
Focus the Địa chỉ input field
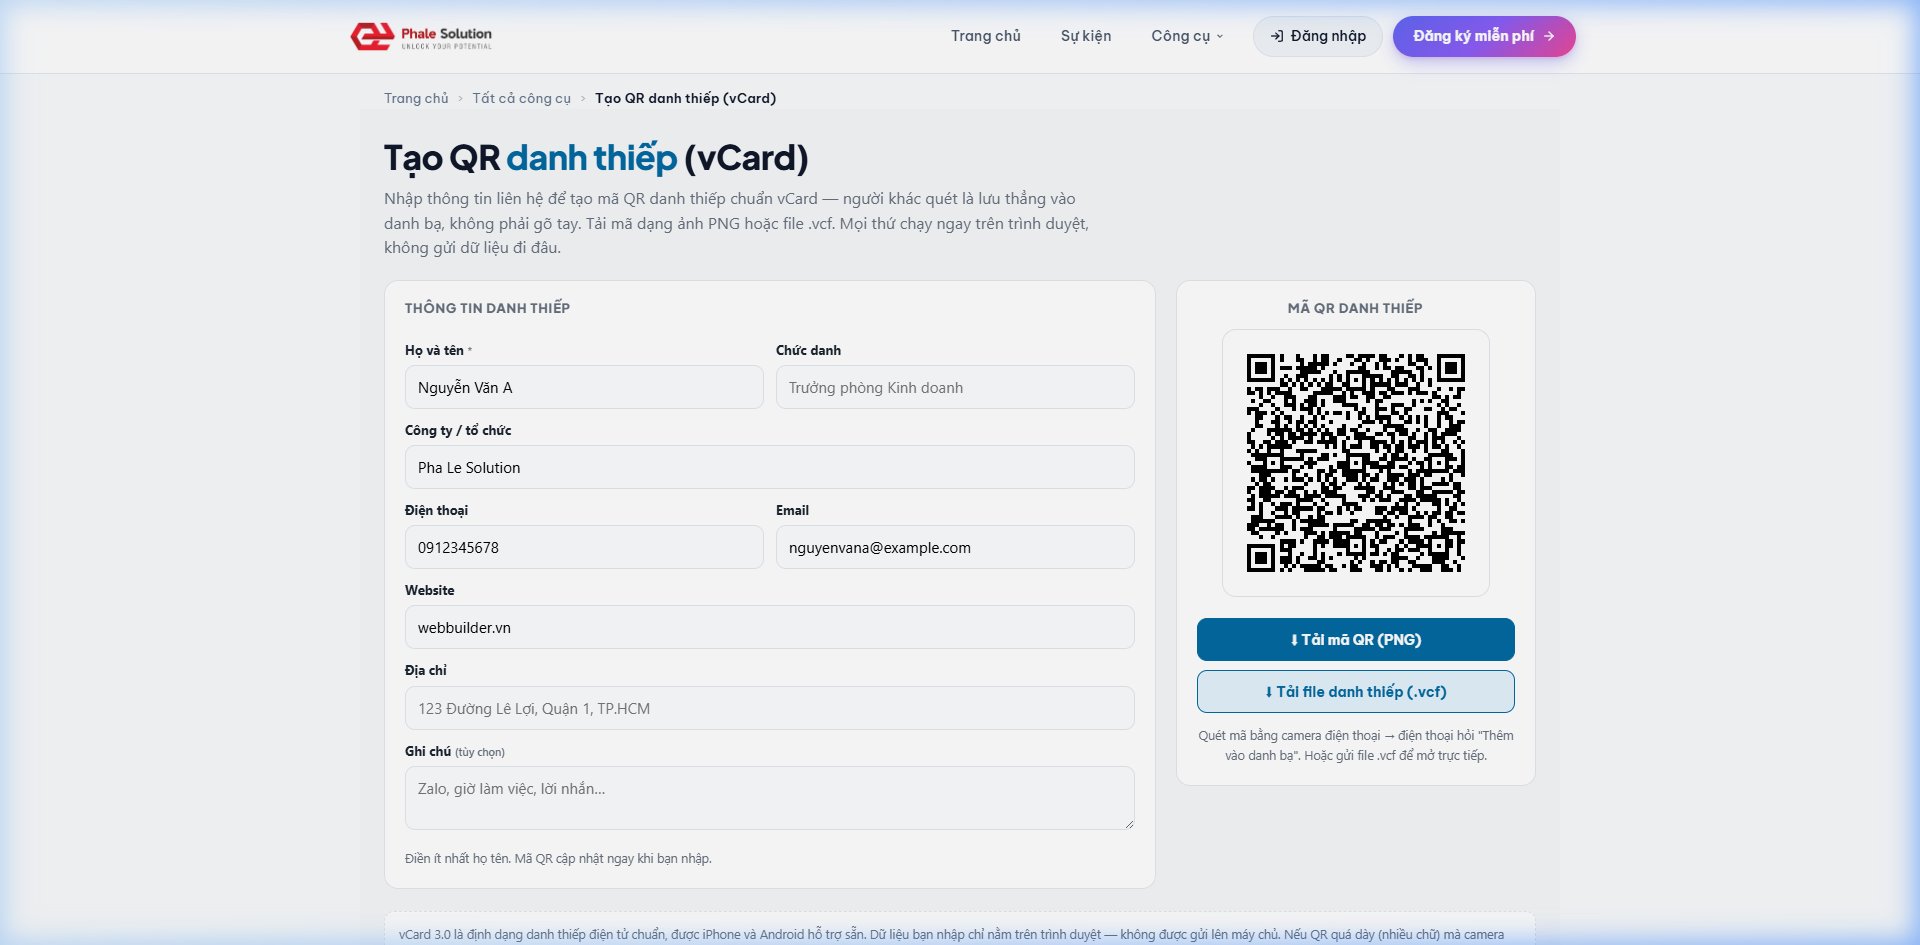[769, 708]
